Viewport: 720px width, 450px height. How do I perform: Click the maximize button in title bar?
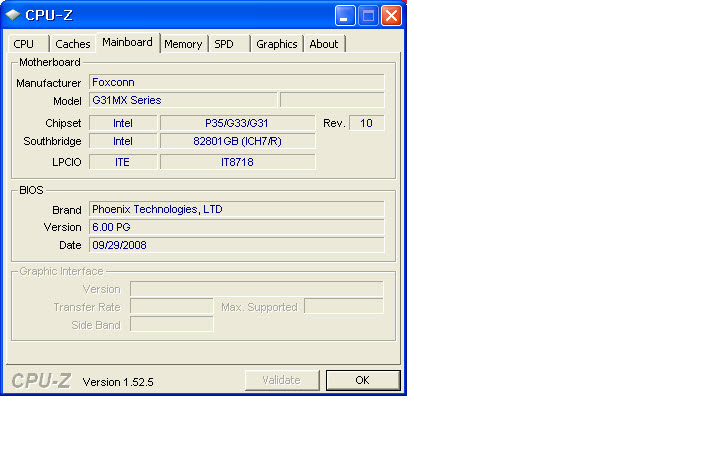point(368,16)
